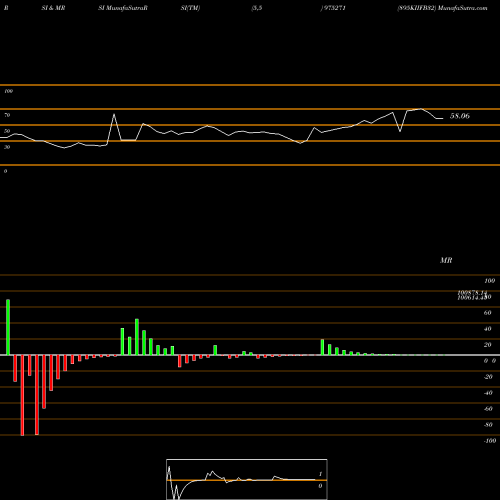Click the 1 label inside mini chart
Viewport: 500px width, 500px height.
click(x=320, y=474)
